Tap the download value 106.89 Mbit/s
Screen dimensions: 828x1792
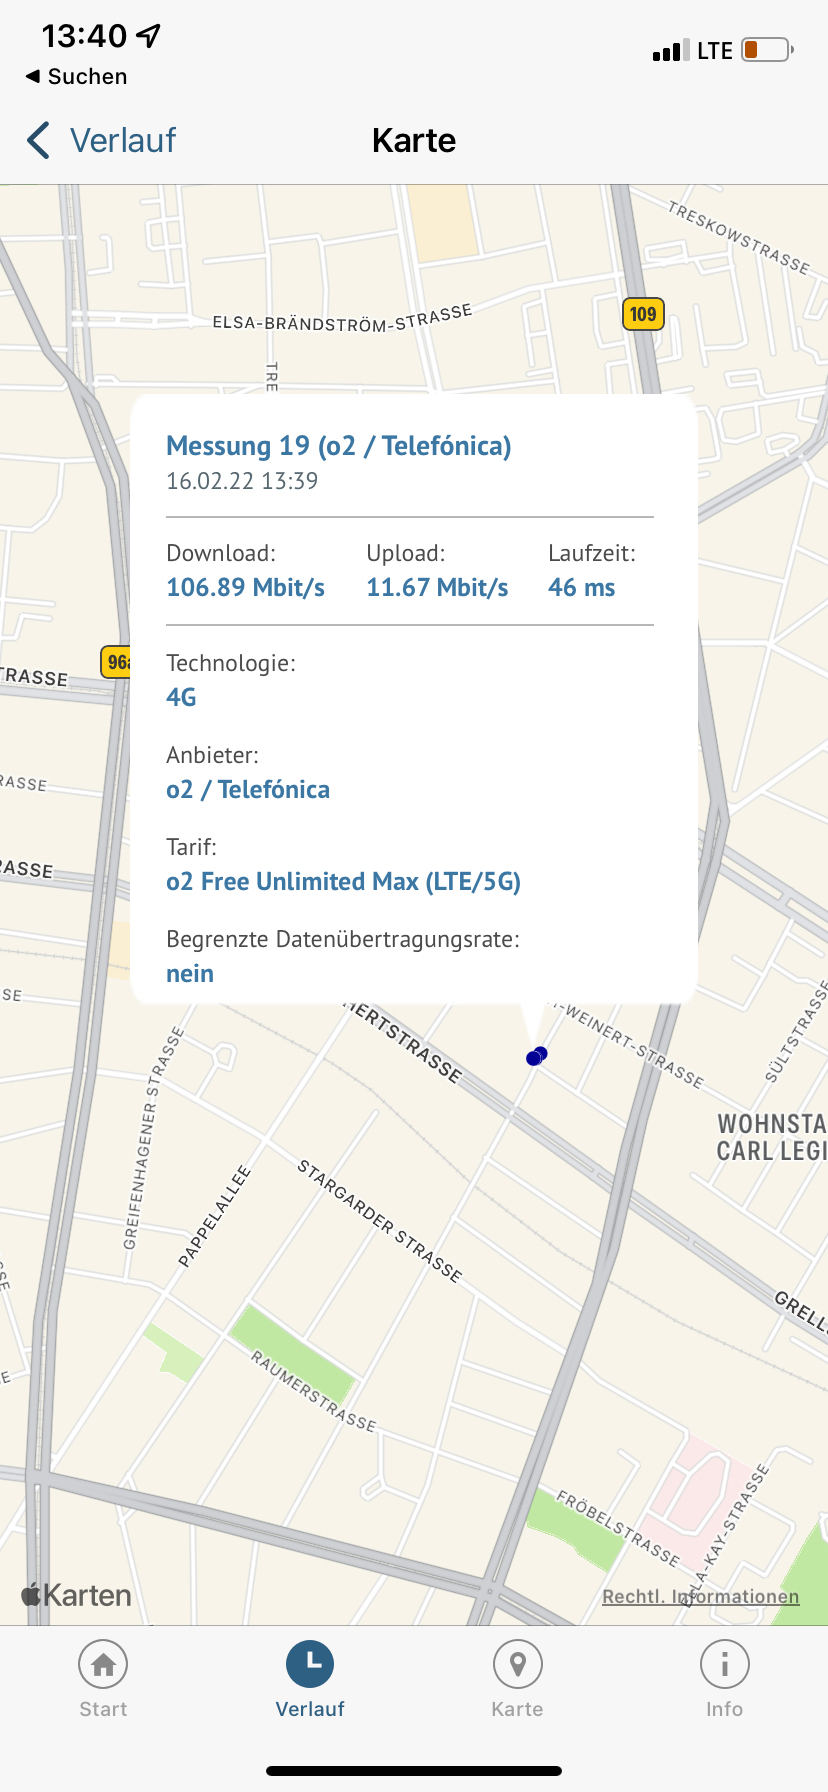246,587
